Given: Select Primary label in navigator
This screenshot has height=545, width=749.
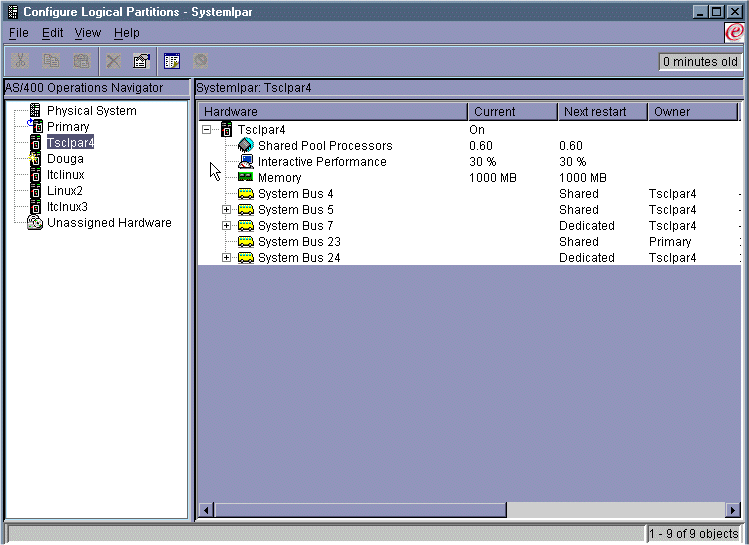Looking at the screenshot, I should pos(68,127).
